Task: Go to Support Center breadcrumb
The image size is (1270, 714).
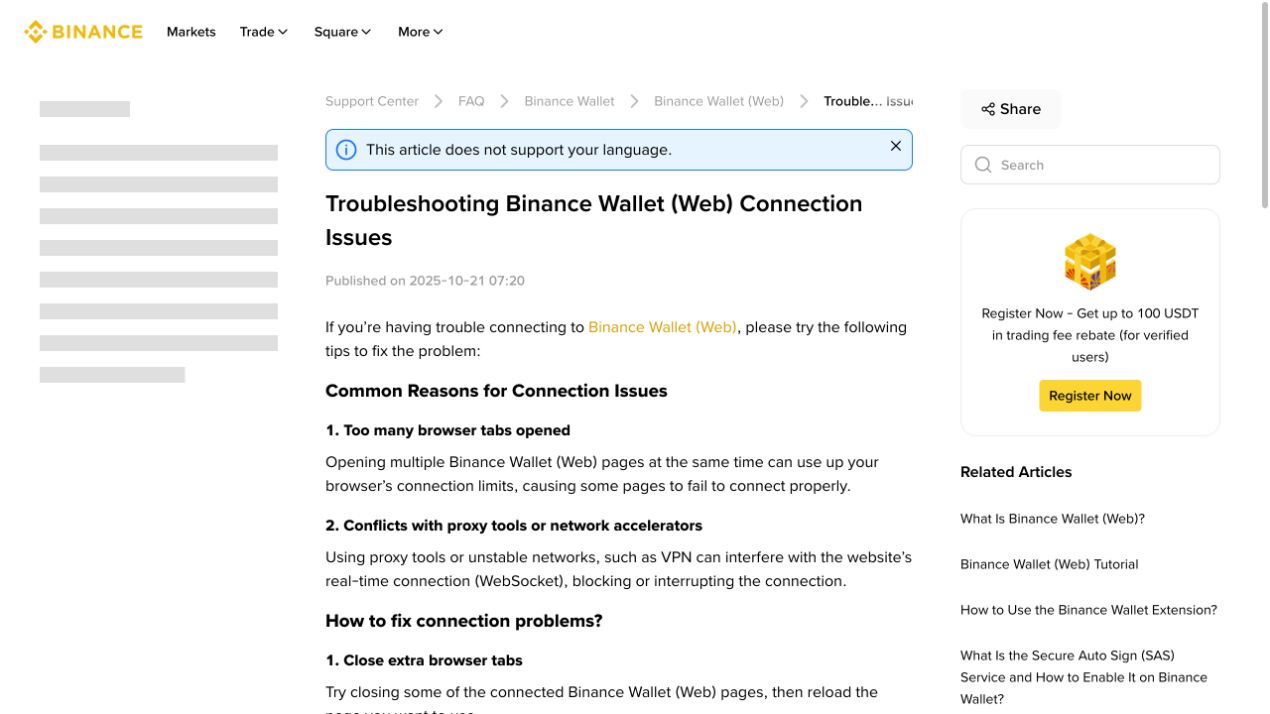Action: (372, 101)
